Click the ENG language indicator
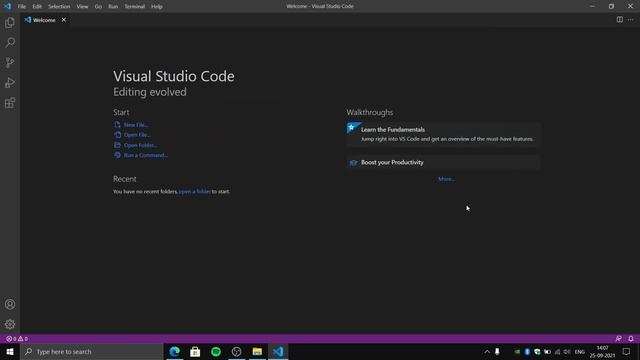This screenshot has width=640, height=360. click(580, 352)
